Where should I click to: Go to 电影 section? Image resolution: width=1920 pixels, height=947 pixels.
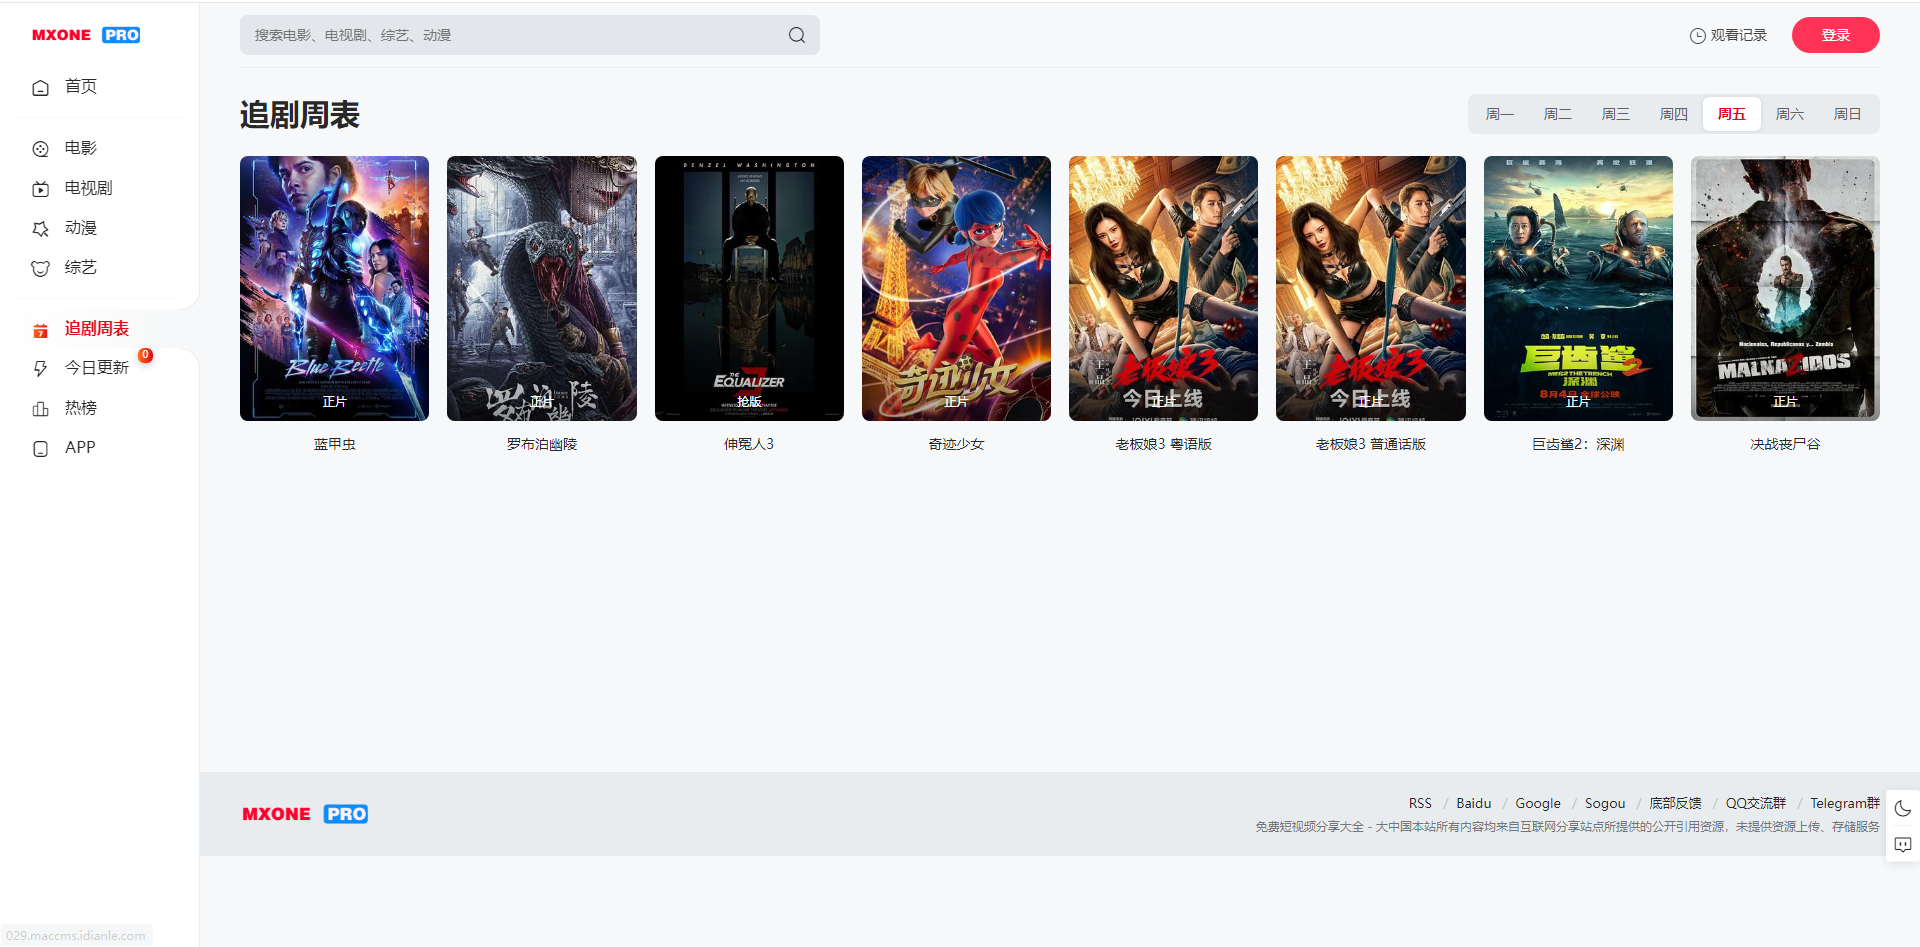pyautogui.click(x=81, y=148)
